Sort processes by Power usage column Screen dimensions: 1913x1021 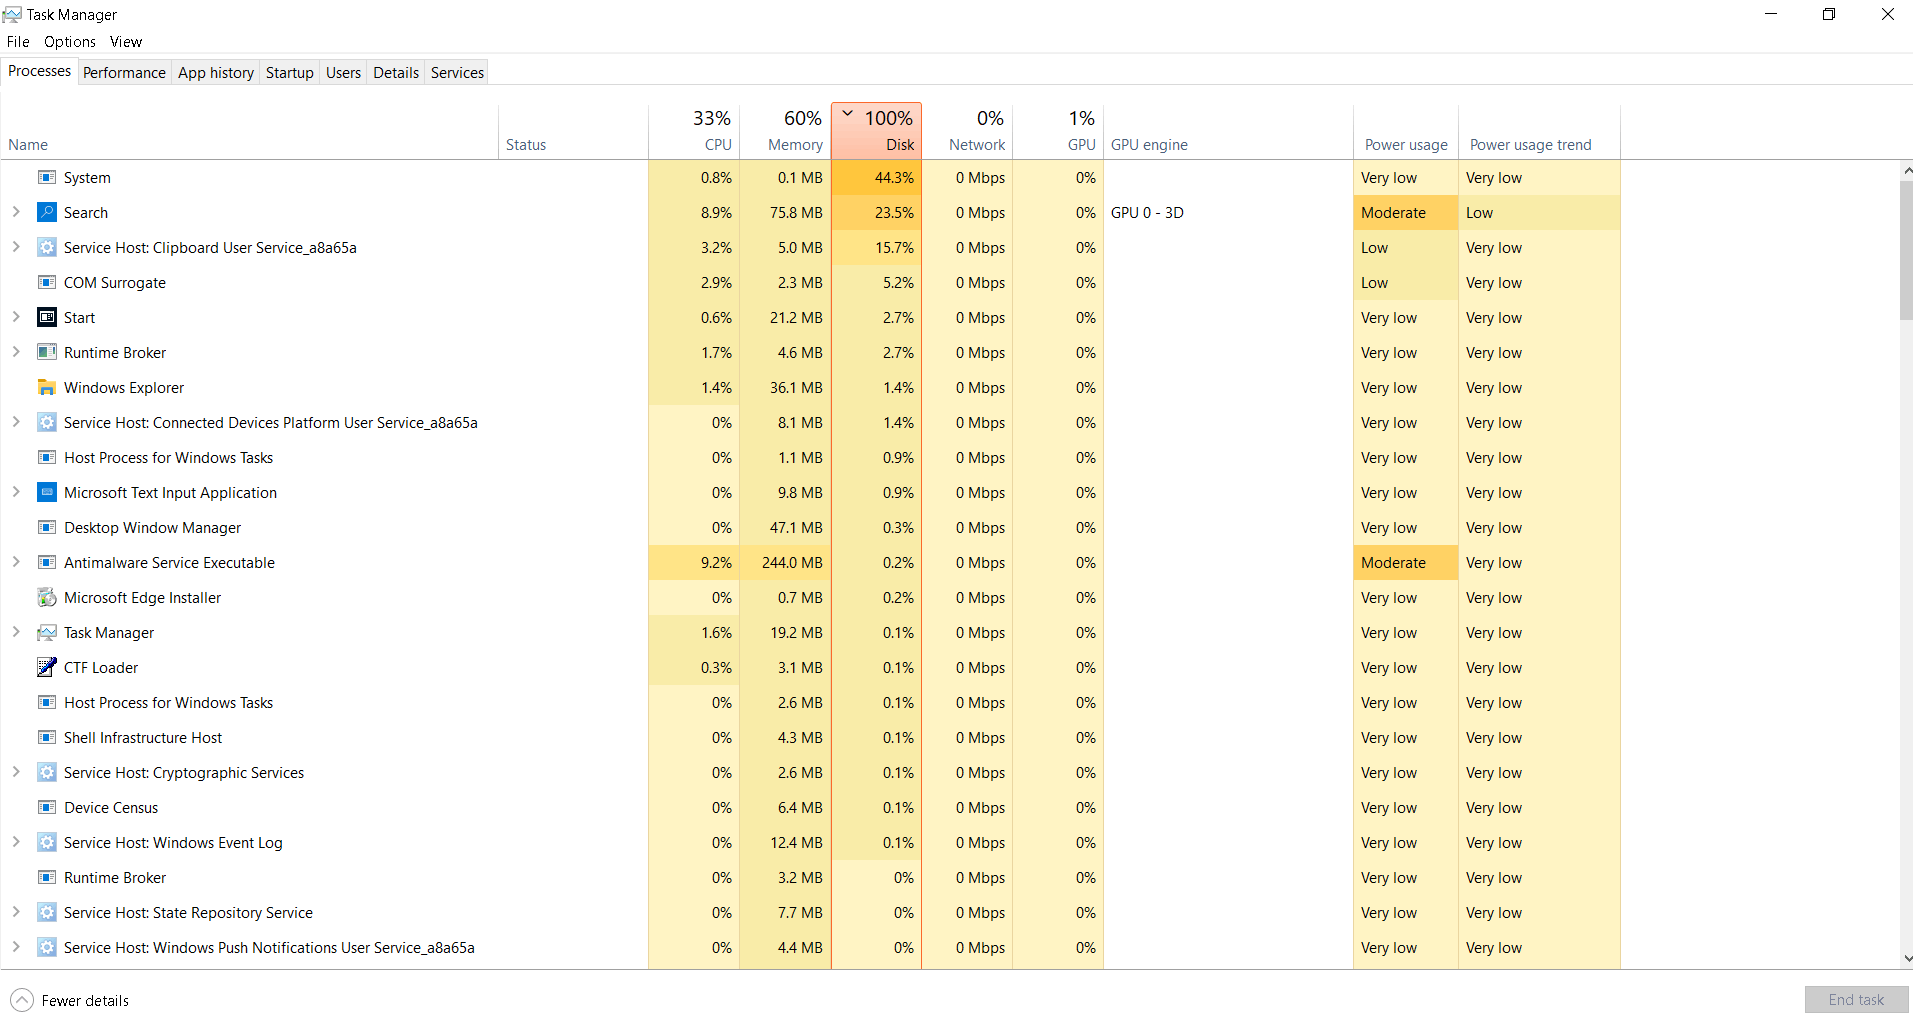pyautogui.click(x=1405, y=131)
